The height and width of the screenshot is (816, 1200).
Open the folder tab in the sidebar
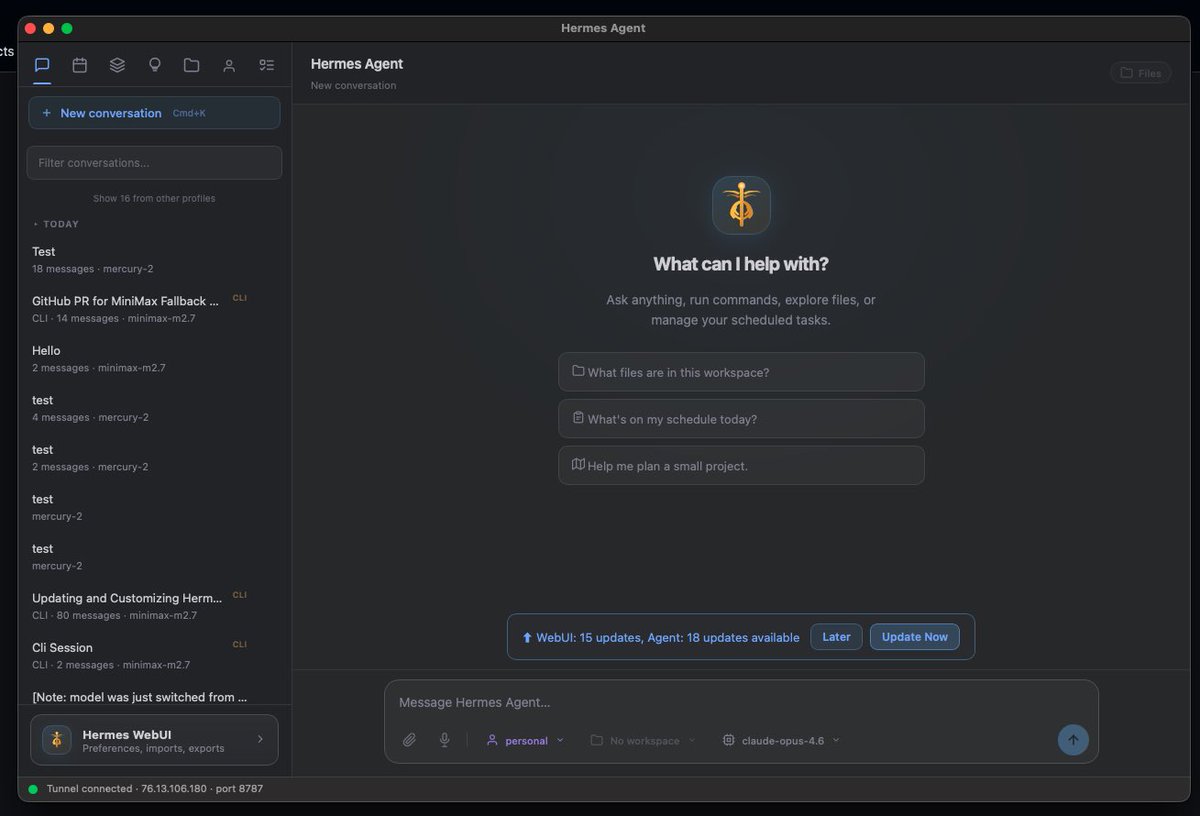click(x=191, y=65)
